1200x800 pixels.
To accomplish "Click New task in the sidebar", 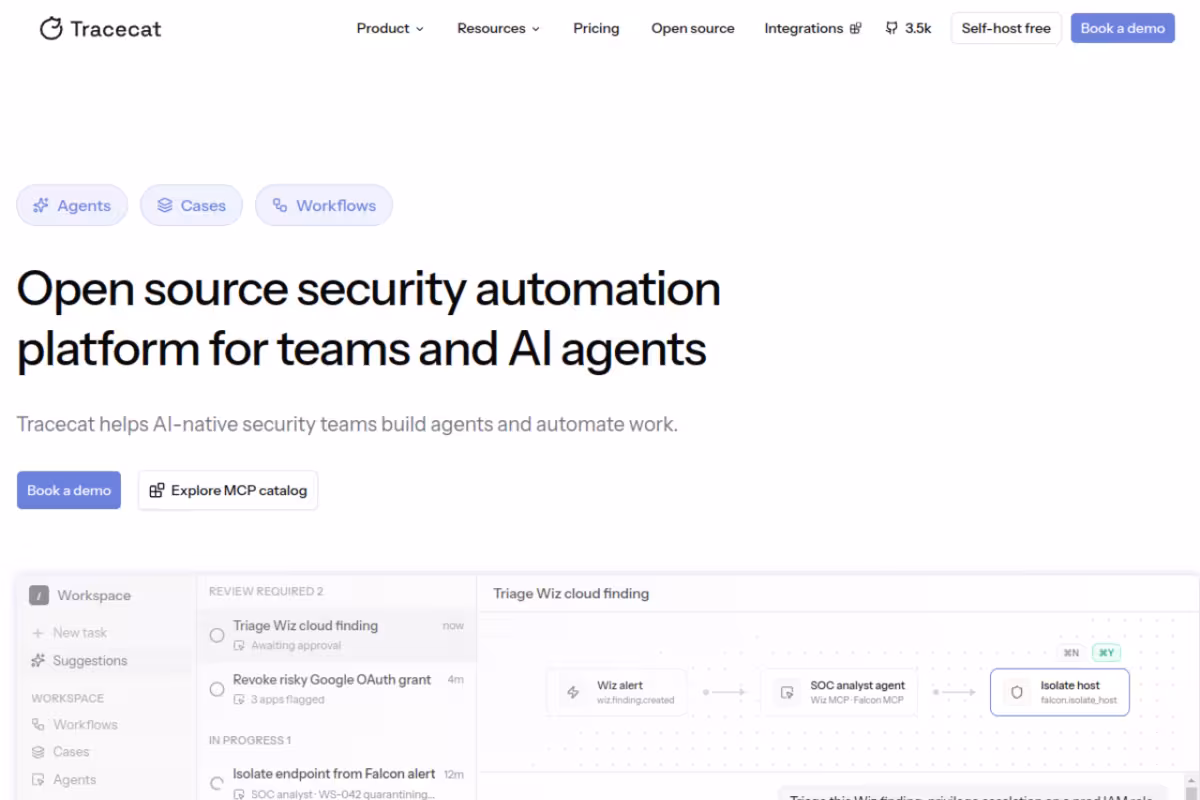I will (70, 632).
